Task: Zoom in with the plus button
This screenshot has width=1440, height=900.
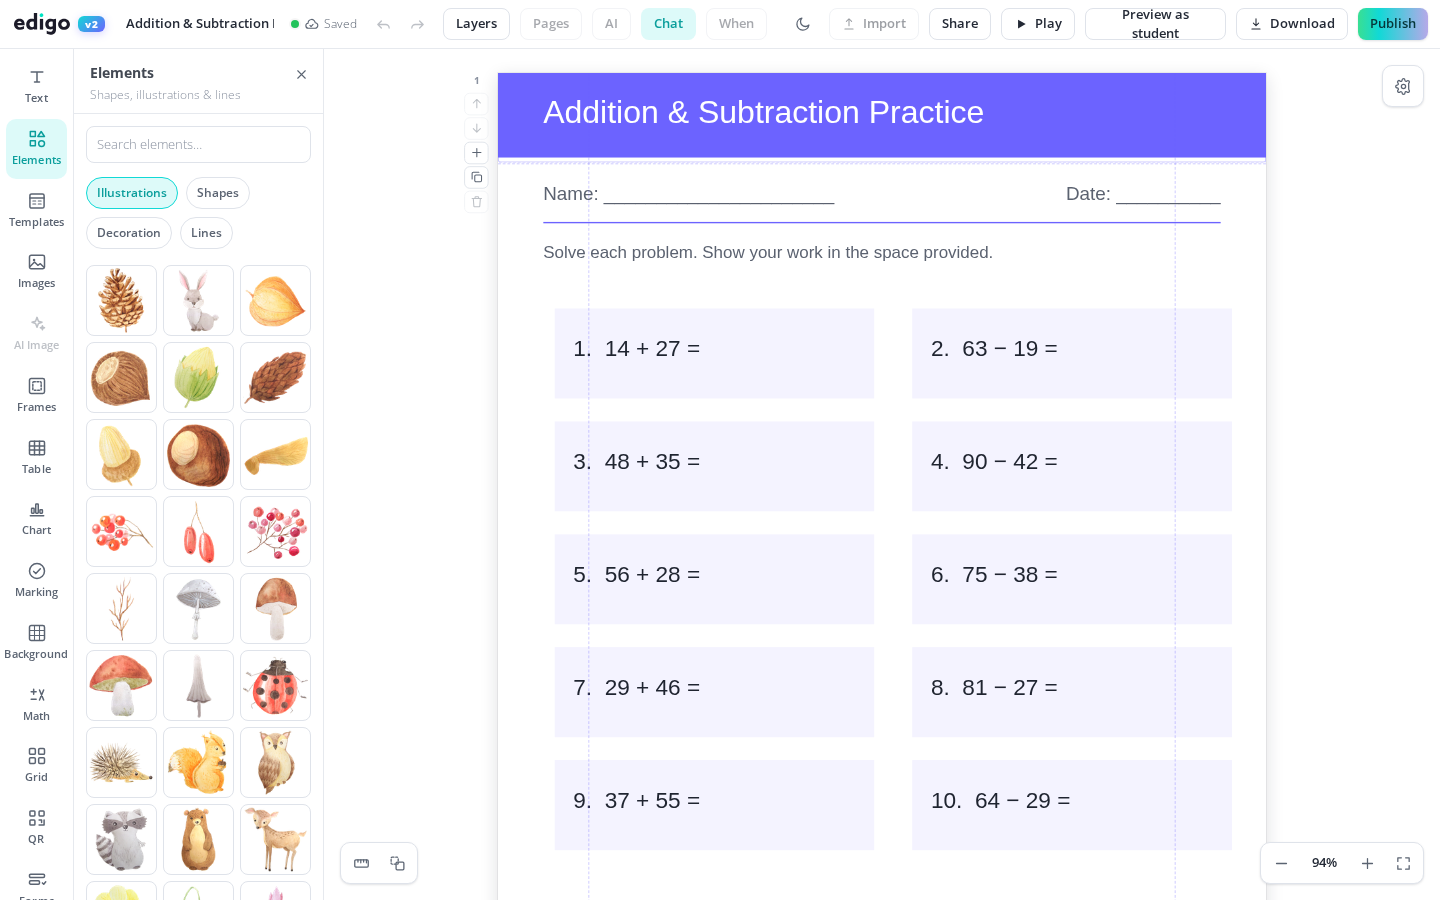Action: coord(1367,863)
